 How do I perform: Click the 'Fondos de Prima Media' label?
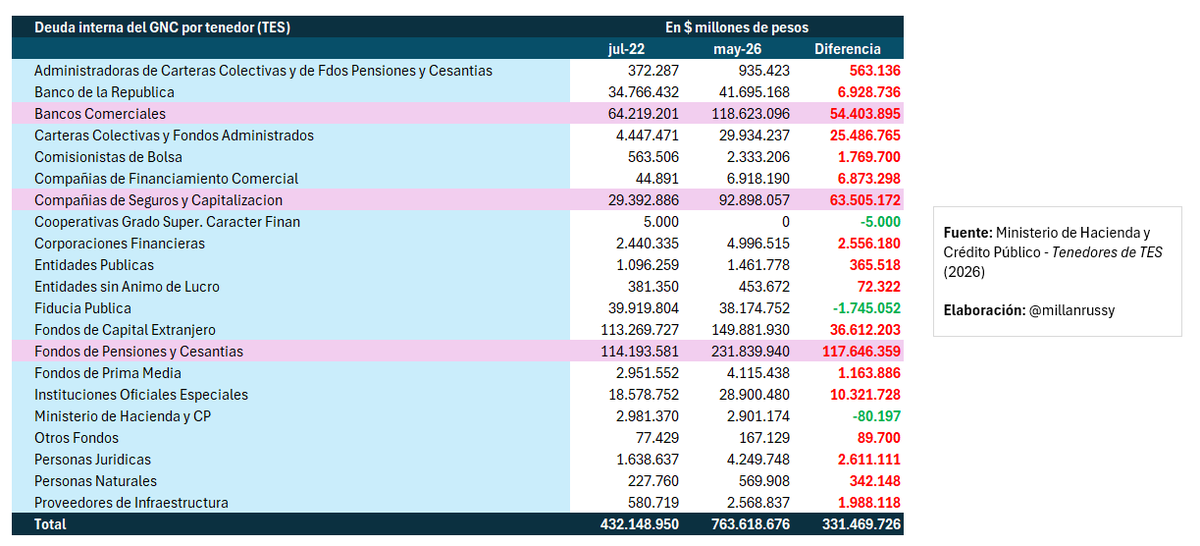click(x=105, y=373)
